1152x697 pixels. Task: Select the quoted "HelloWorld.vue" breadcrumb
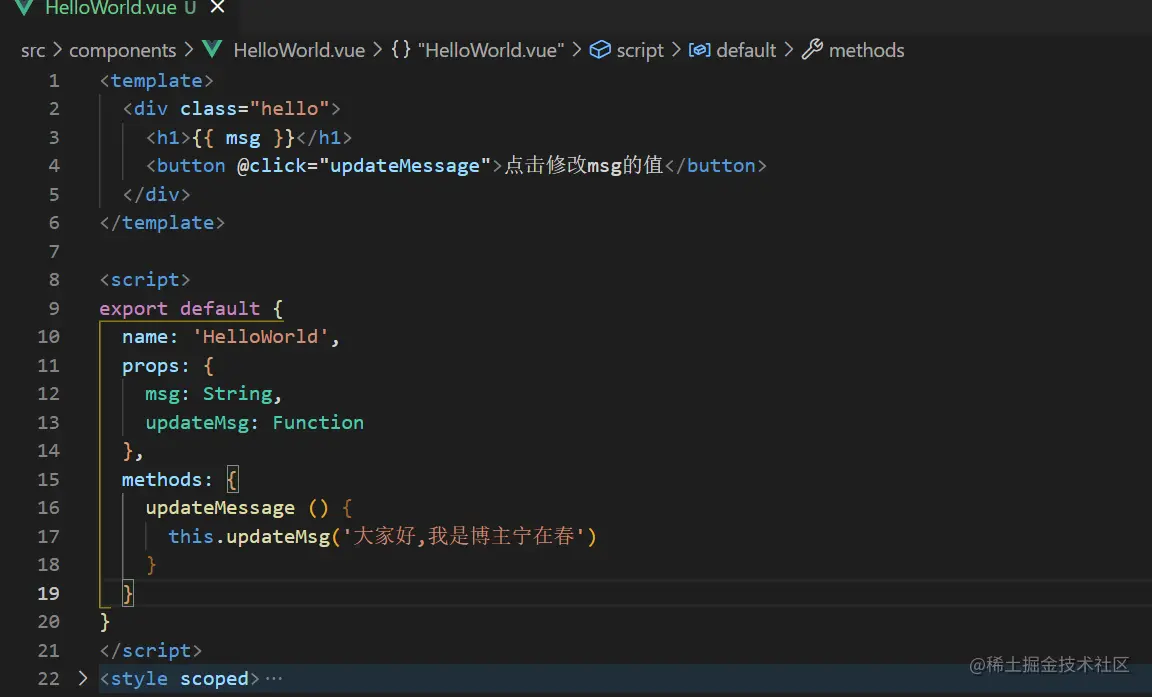click(491, 50)
